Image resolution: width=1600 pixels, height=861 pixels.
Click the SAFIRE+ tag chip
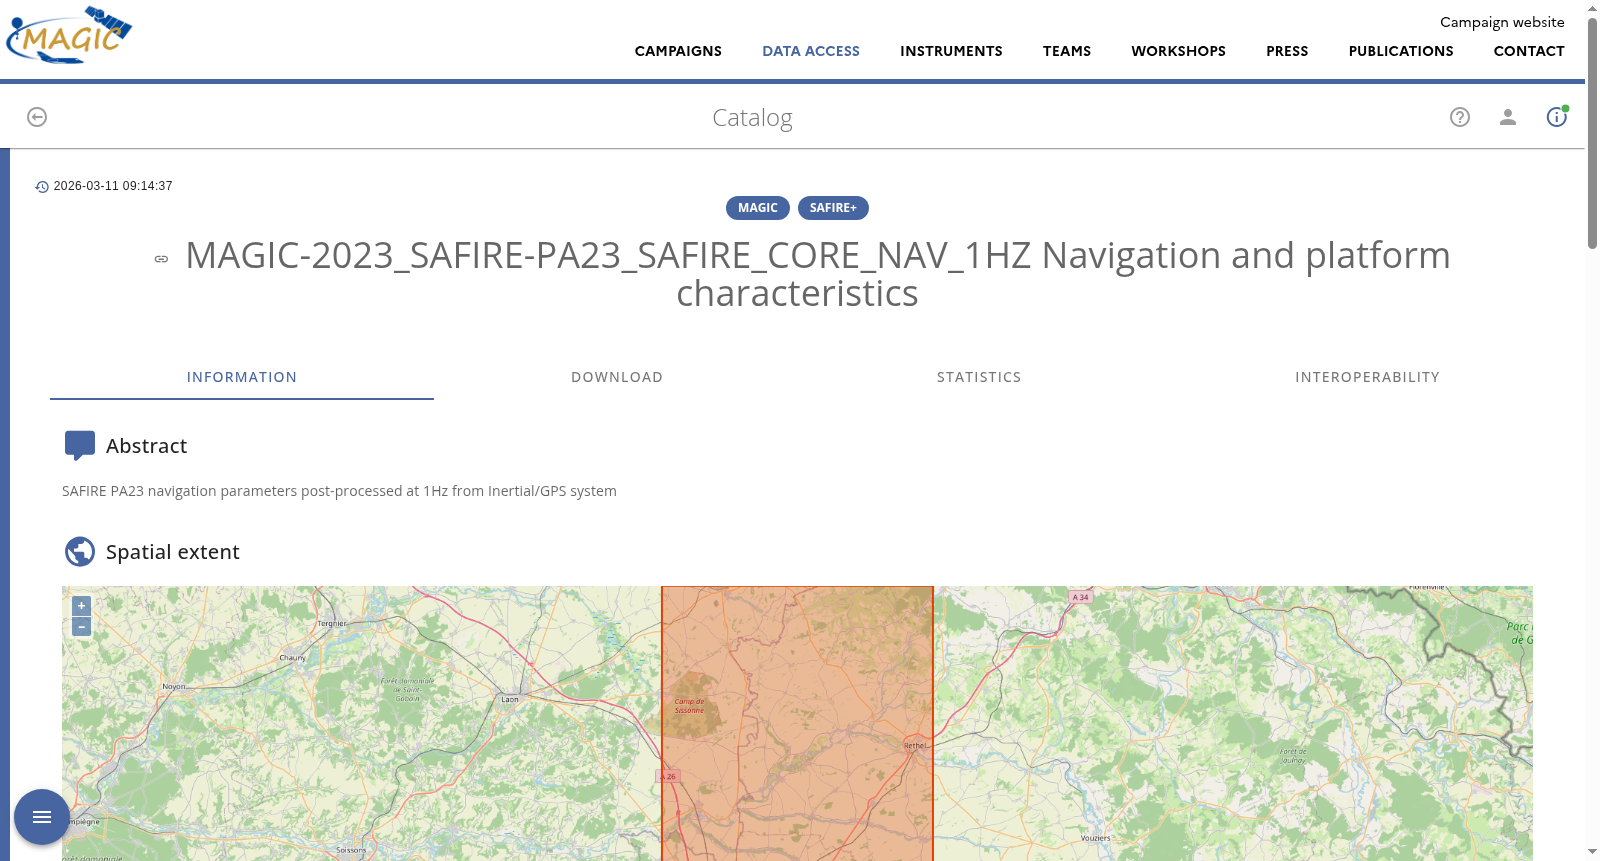(833, 208)
